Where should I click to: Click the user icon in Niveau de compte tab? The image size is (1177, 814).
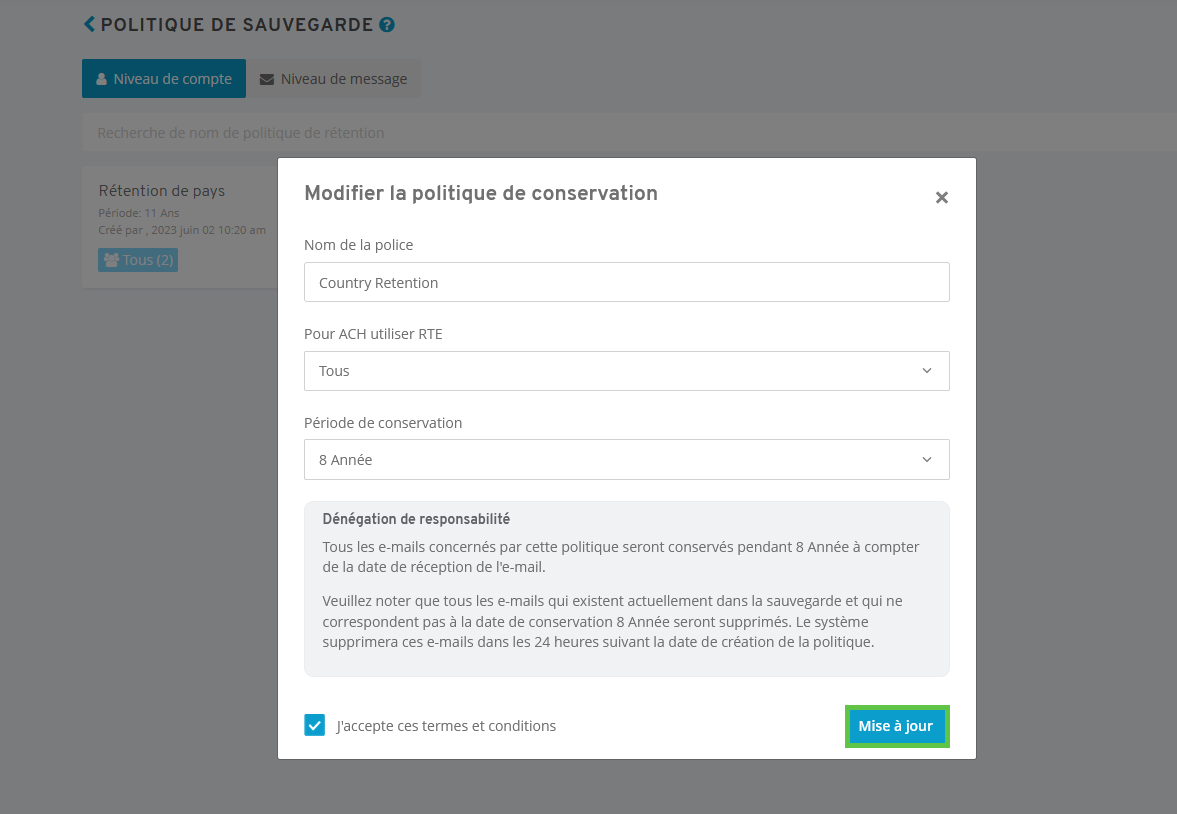101,79
